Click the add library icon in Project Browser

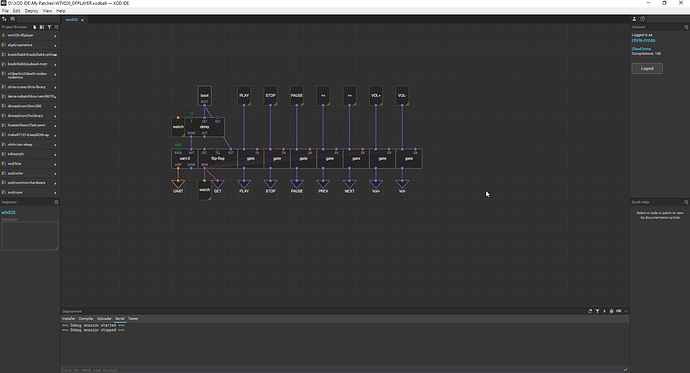tap(42, 27)
